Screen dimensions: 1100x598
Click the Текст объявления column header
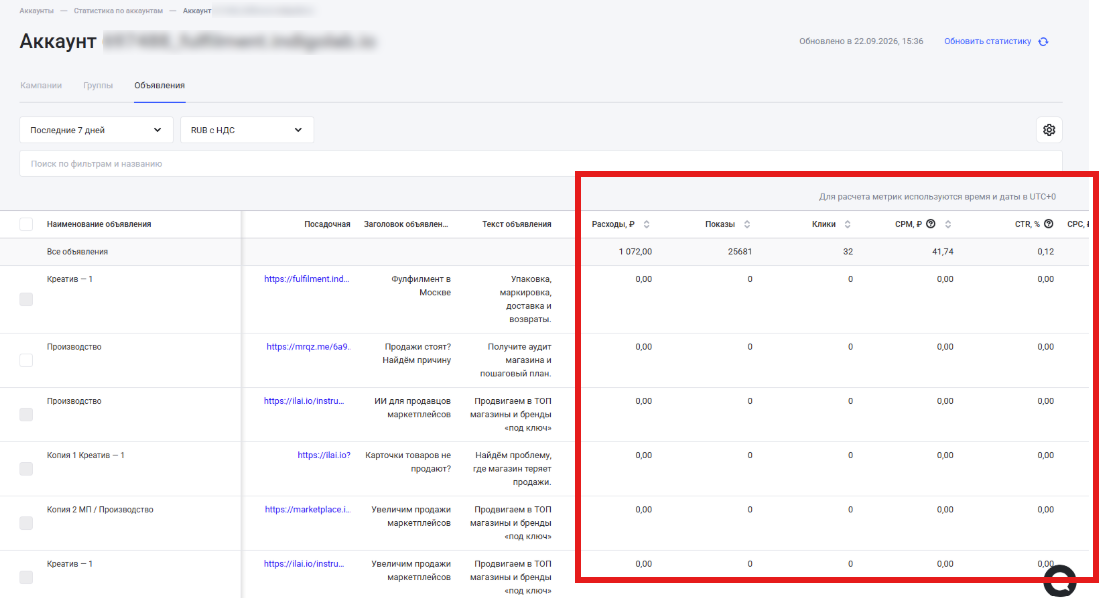516,224
